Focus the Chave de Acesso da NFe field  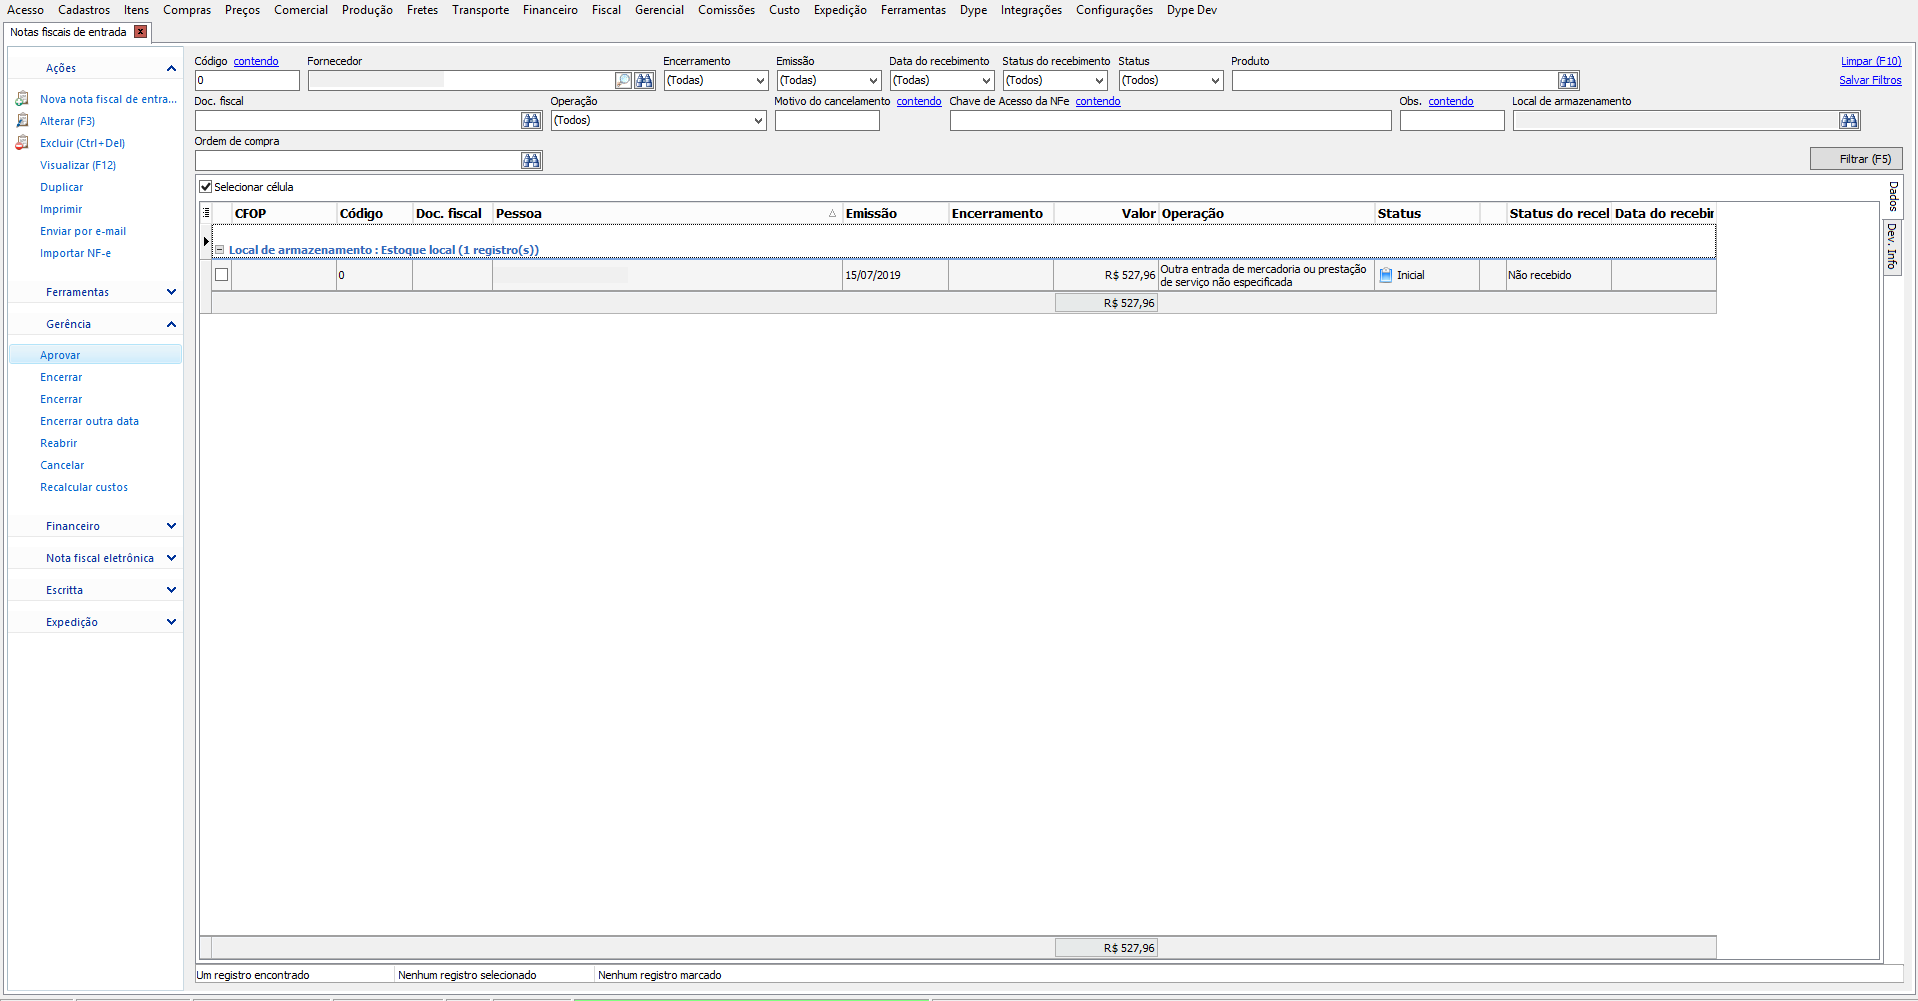click(1170, 120)
